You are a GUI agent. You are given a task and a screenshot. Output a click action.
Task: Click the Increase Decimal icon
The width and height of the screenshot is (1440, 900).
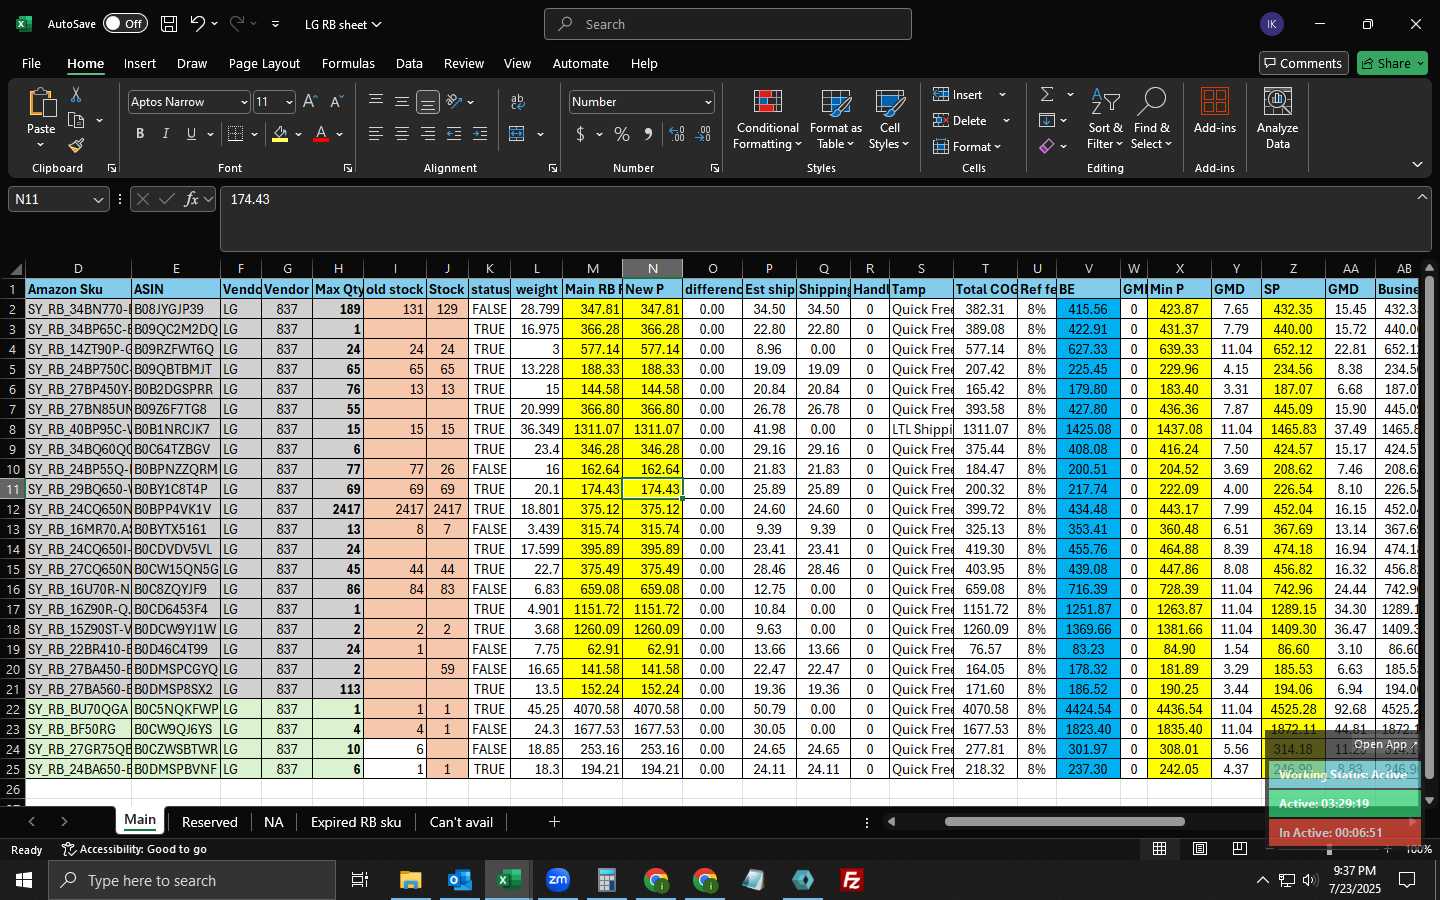tap(677, 134)
